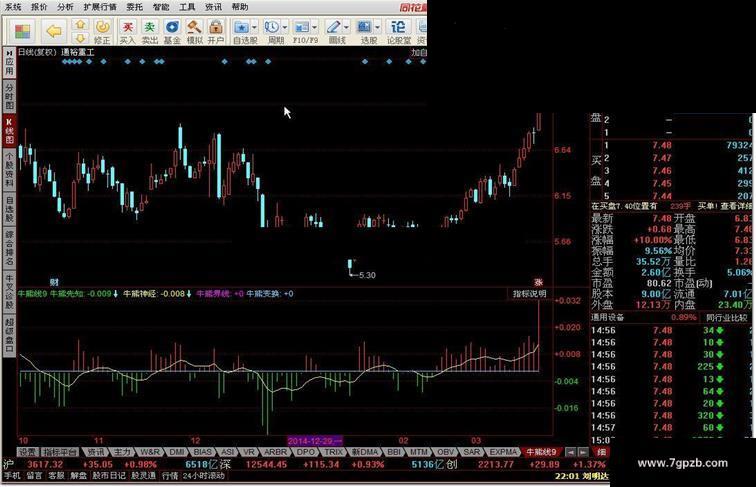
Task: Open the 智能 menu
Action: (161, 7)
